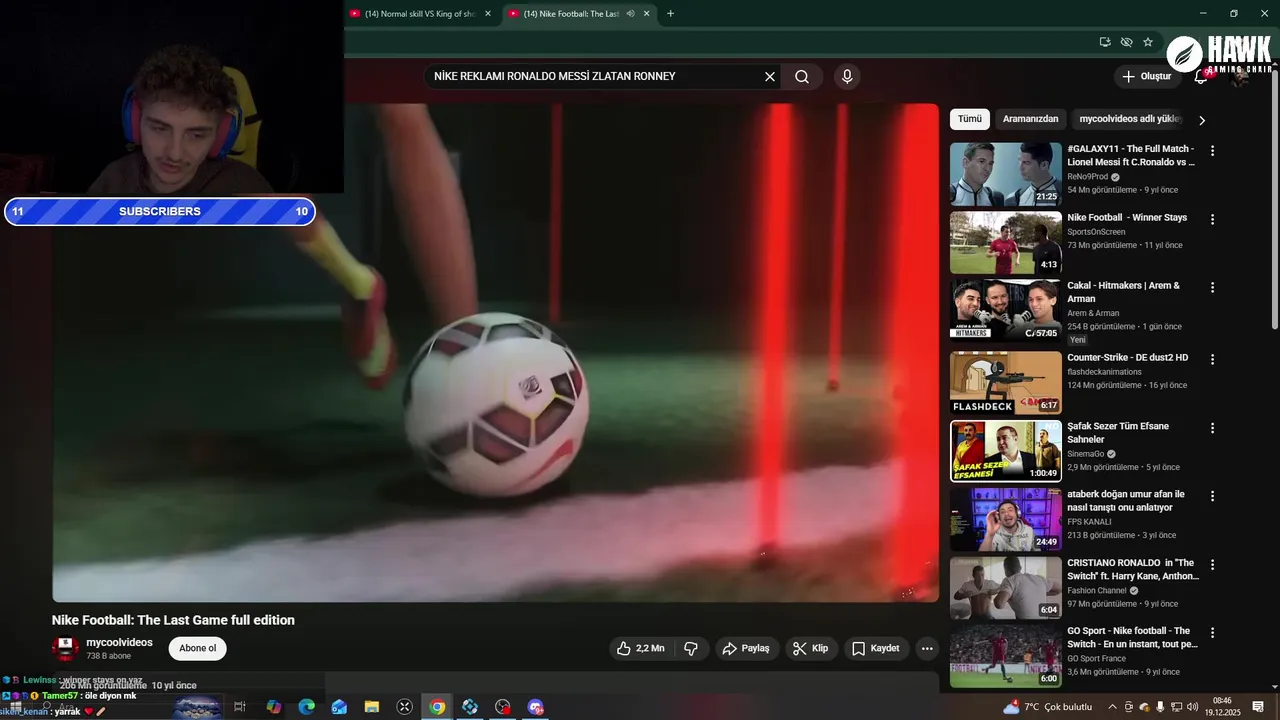Open the YouTube notifications bell
This screenshot has width=1280, height=720.
[x=1202, y=76]
